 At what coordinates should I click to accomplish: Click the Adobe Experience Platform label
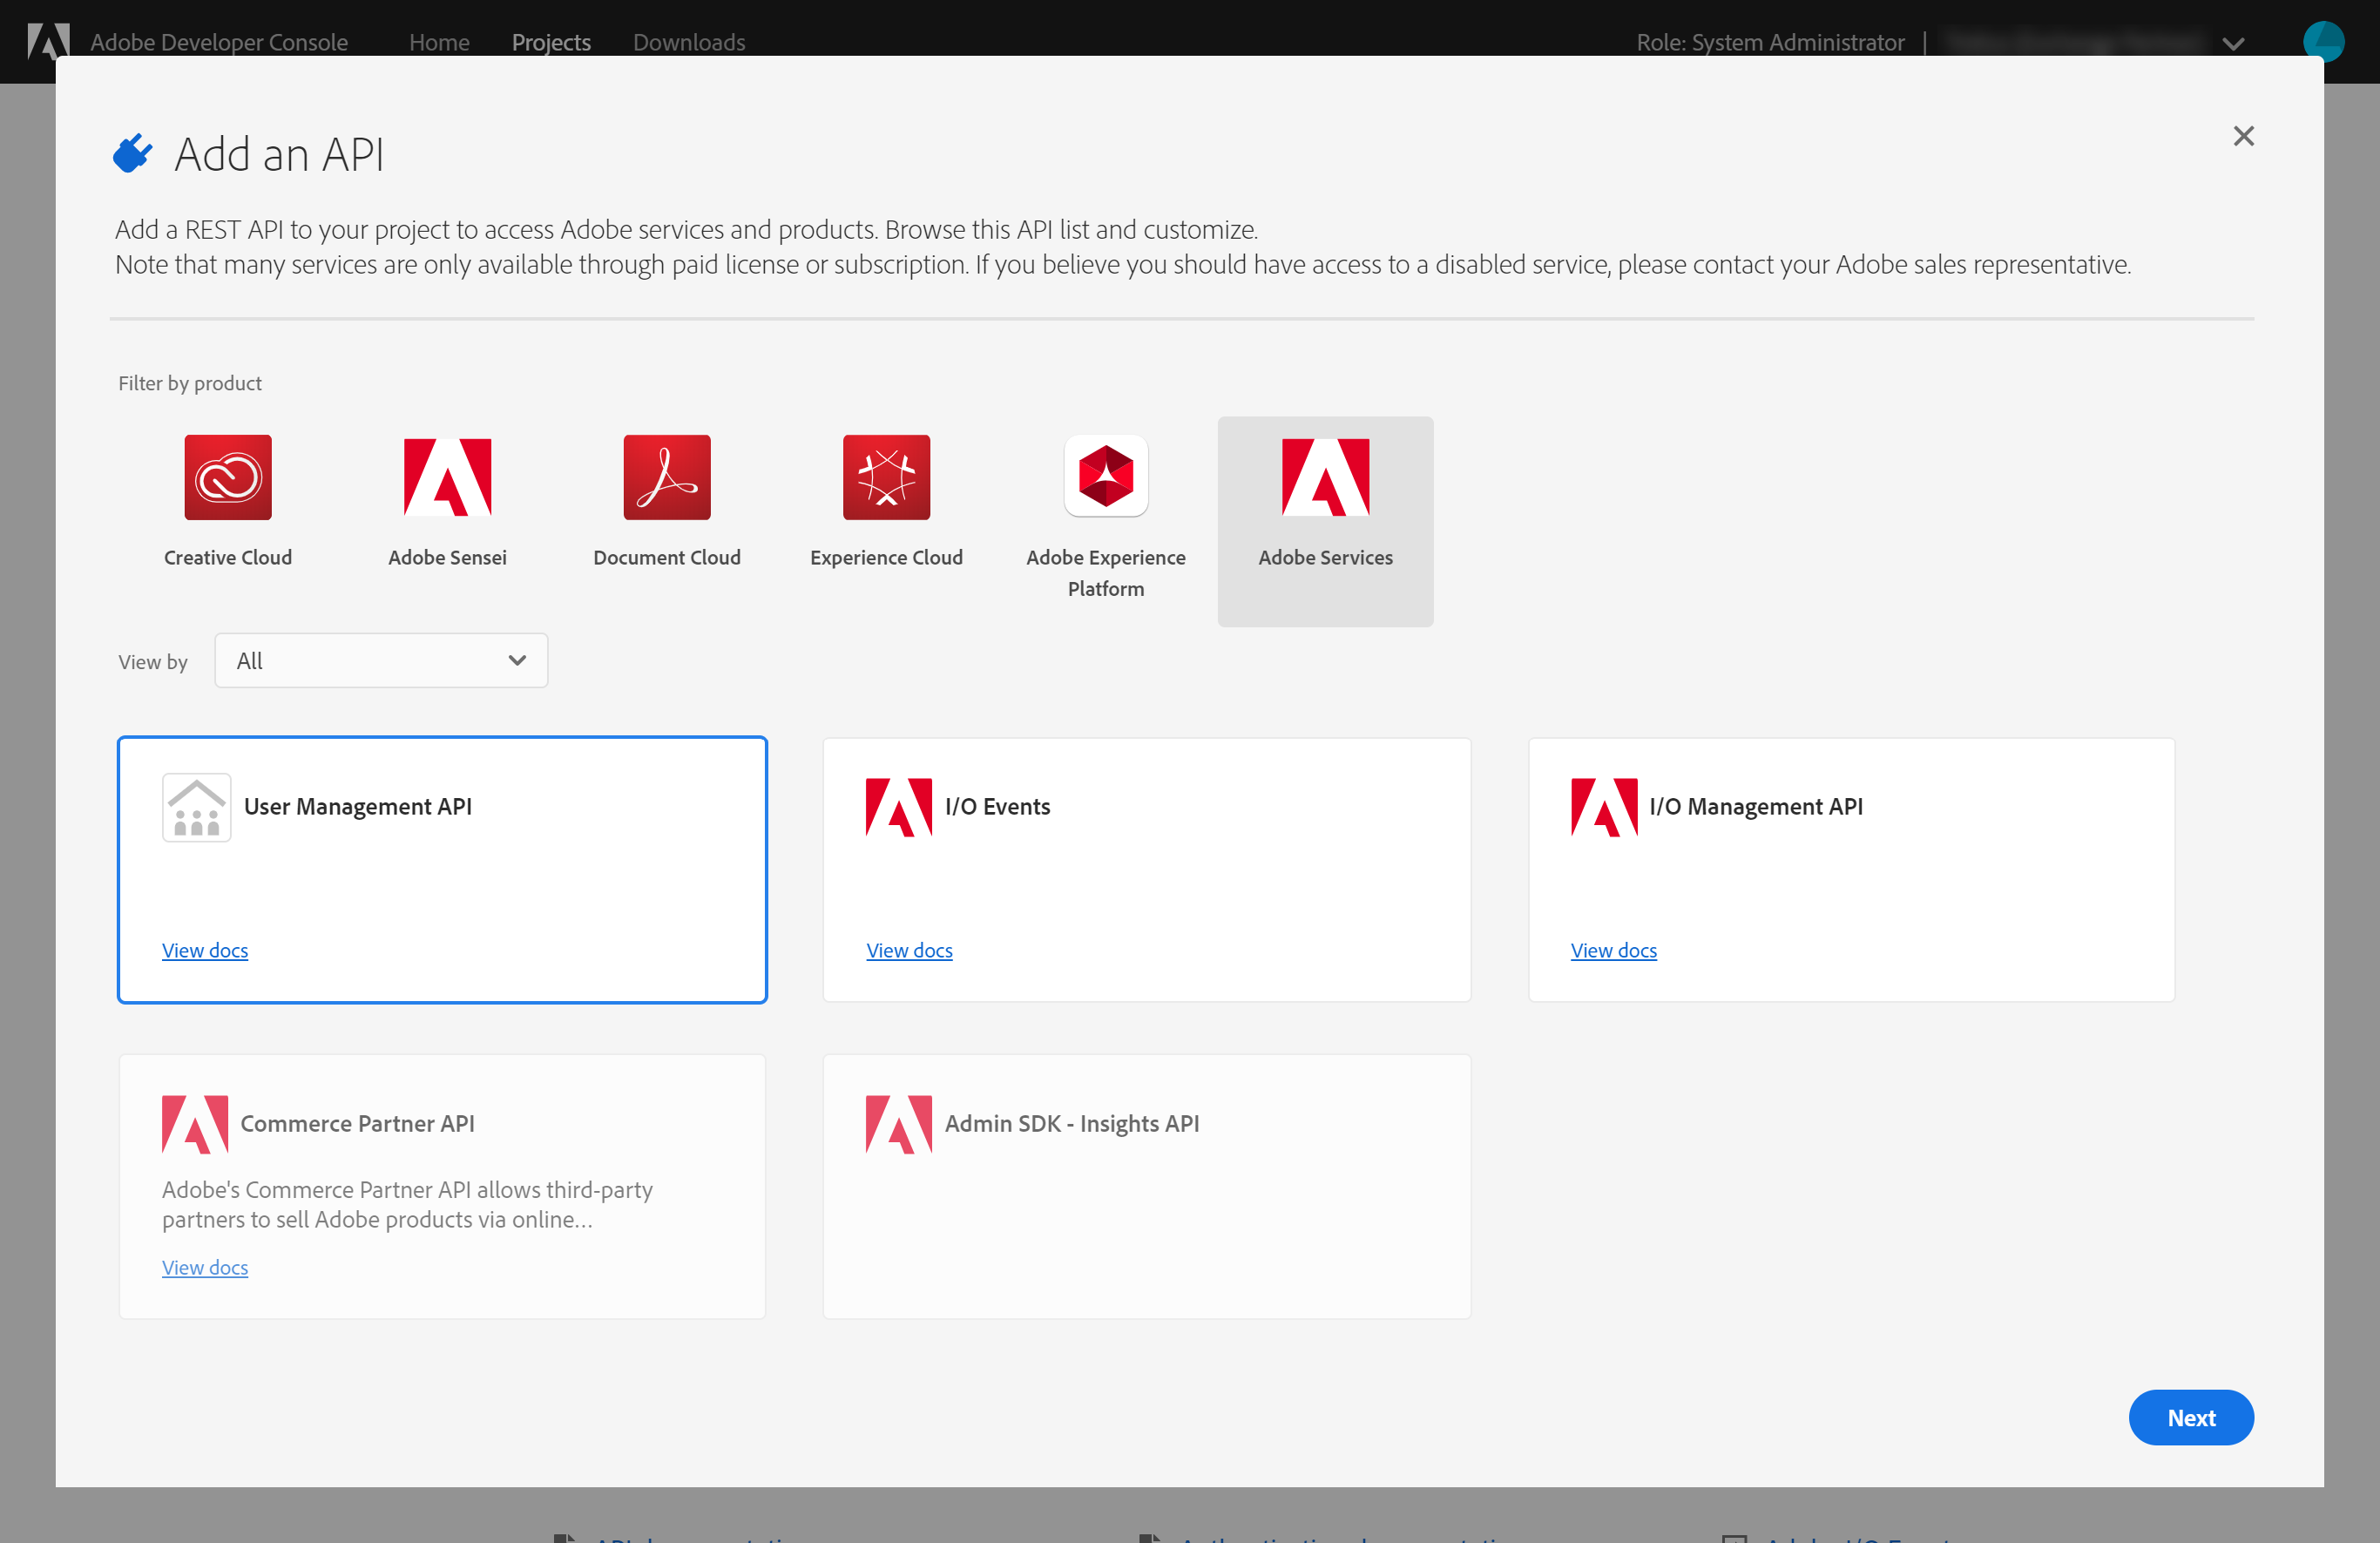1106,573
